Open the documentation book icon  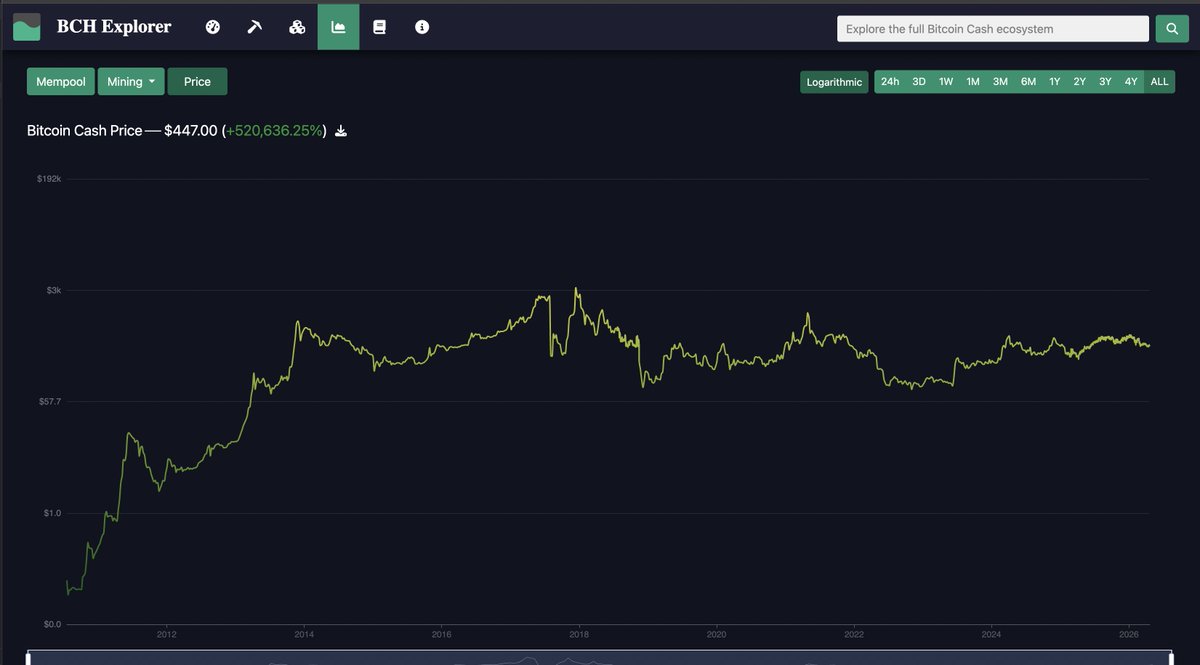379,27
